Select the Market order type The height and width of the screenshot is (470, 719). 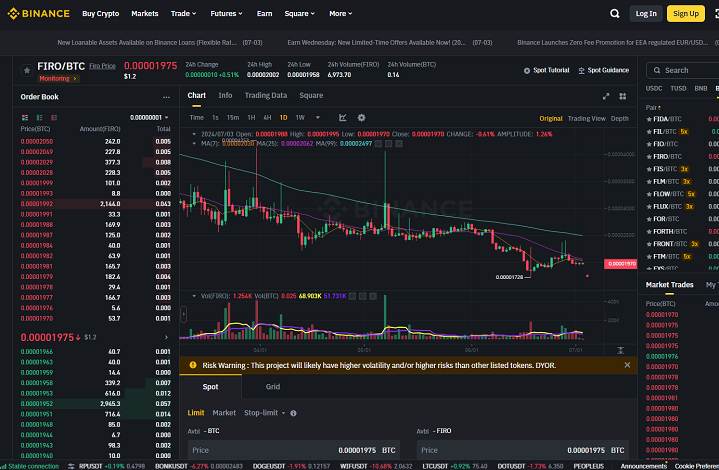(x=224, y=413)
